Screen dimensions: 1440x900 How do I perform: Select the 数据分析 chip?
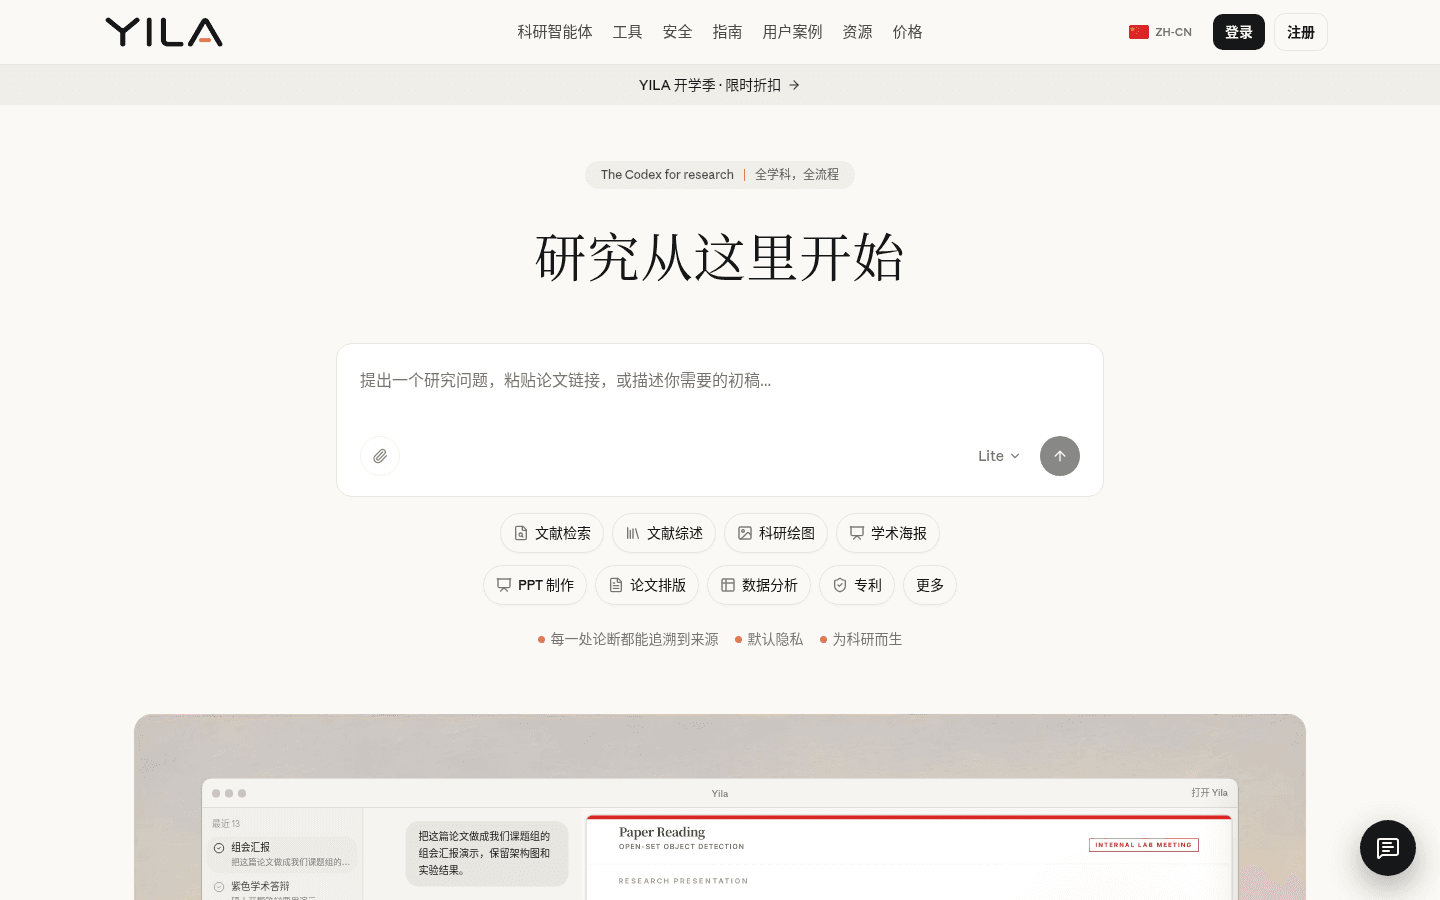click(759, 585)
